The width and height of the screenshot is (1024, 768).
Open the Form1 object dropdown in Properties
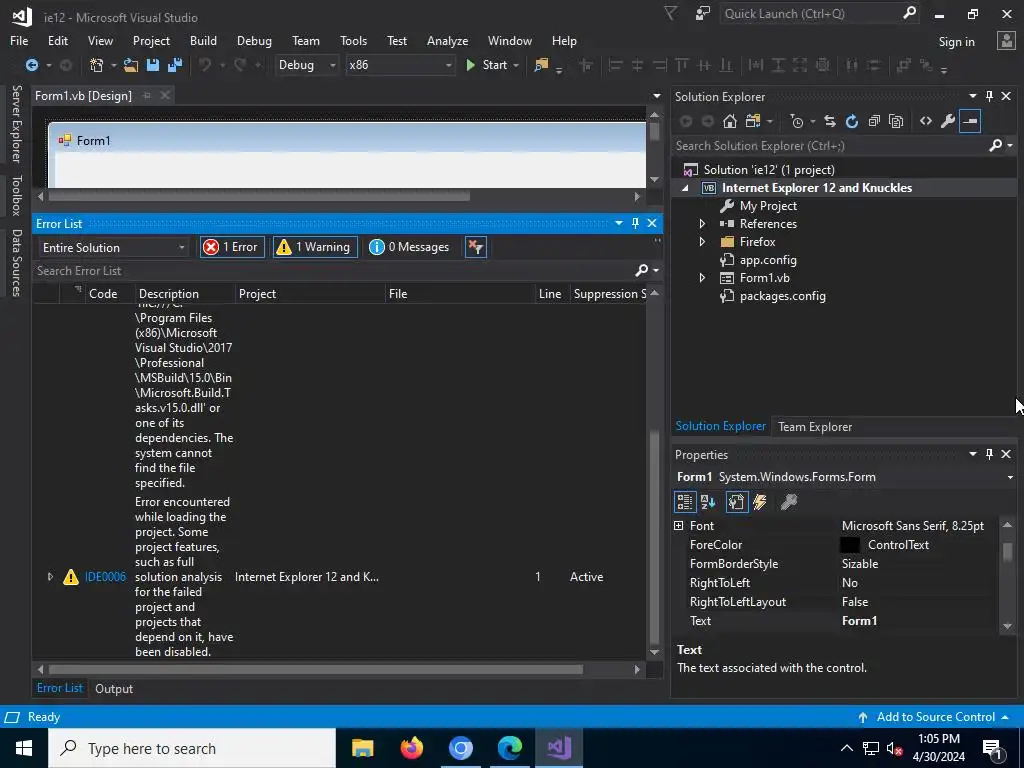[x=1010, y=477]
